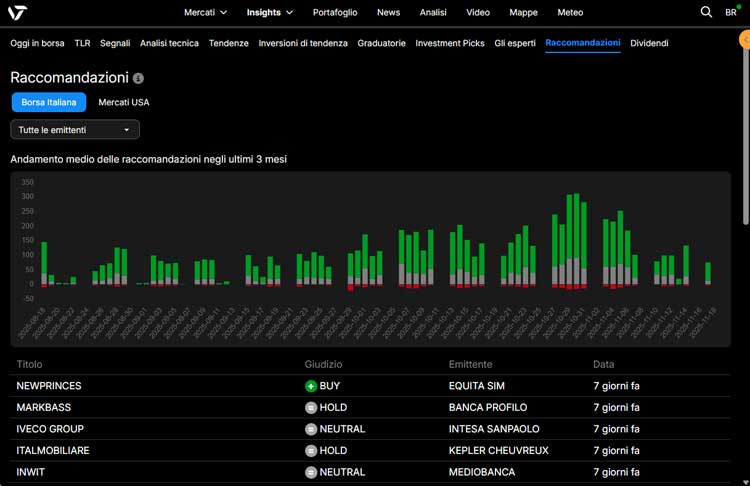Click the info icon next to Raccomandazioni

[x=138, y=78]
